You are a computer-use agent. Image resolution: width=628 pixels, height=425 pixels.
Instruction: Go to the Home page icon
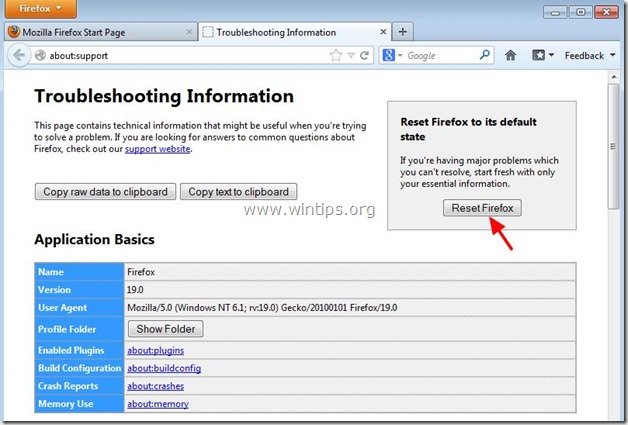[x=510, y=55]
